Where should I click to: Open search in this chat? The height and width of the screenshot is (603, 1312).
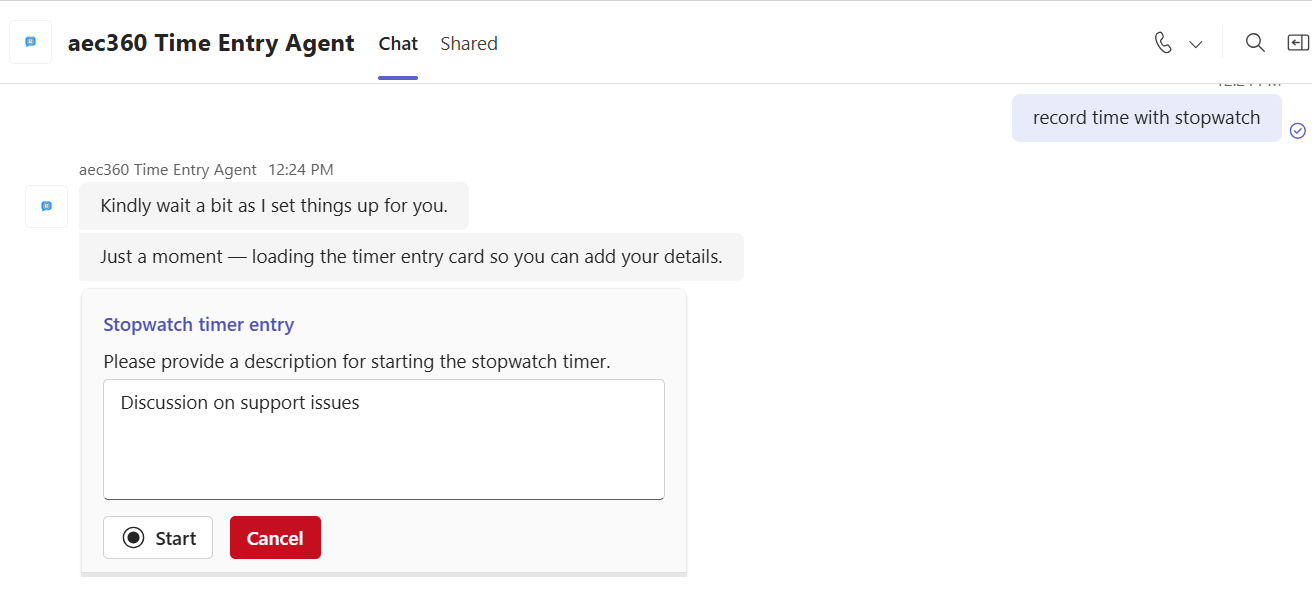pos(1254,43)
